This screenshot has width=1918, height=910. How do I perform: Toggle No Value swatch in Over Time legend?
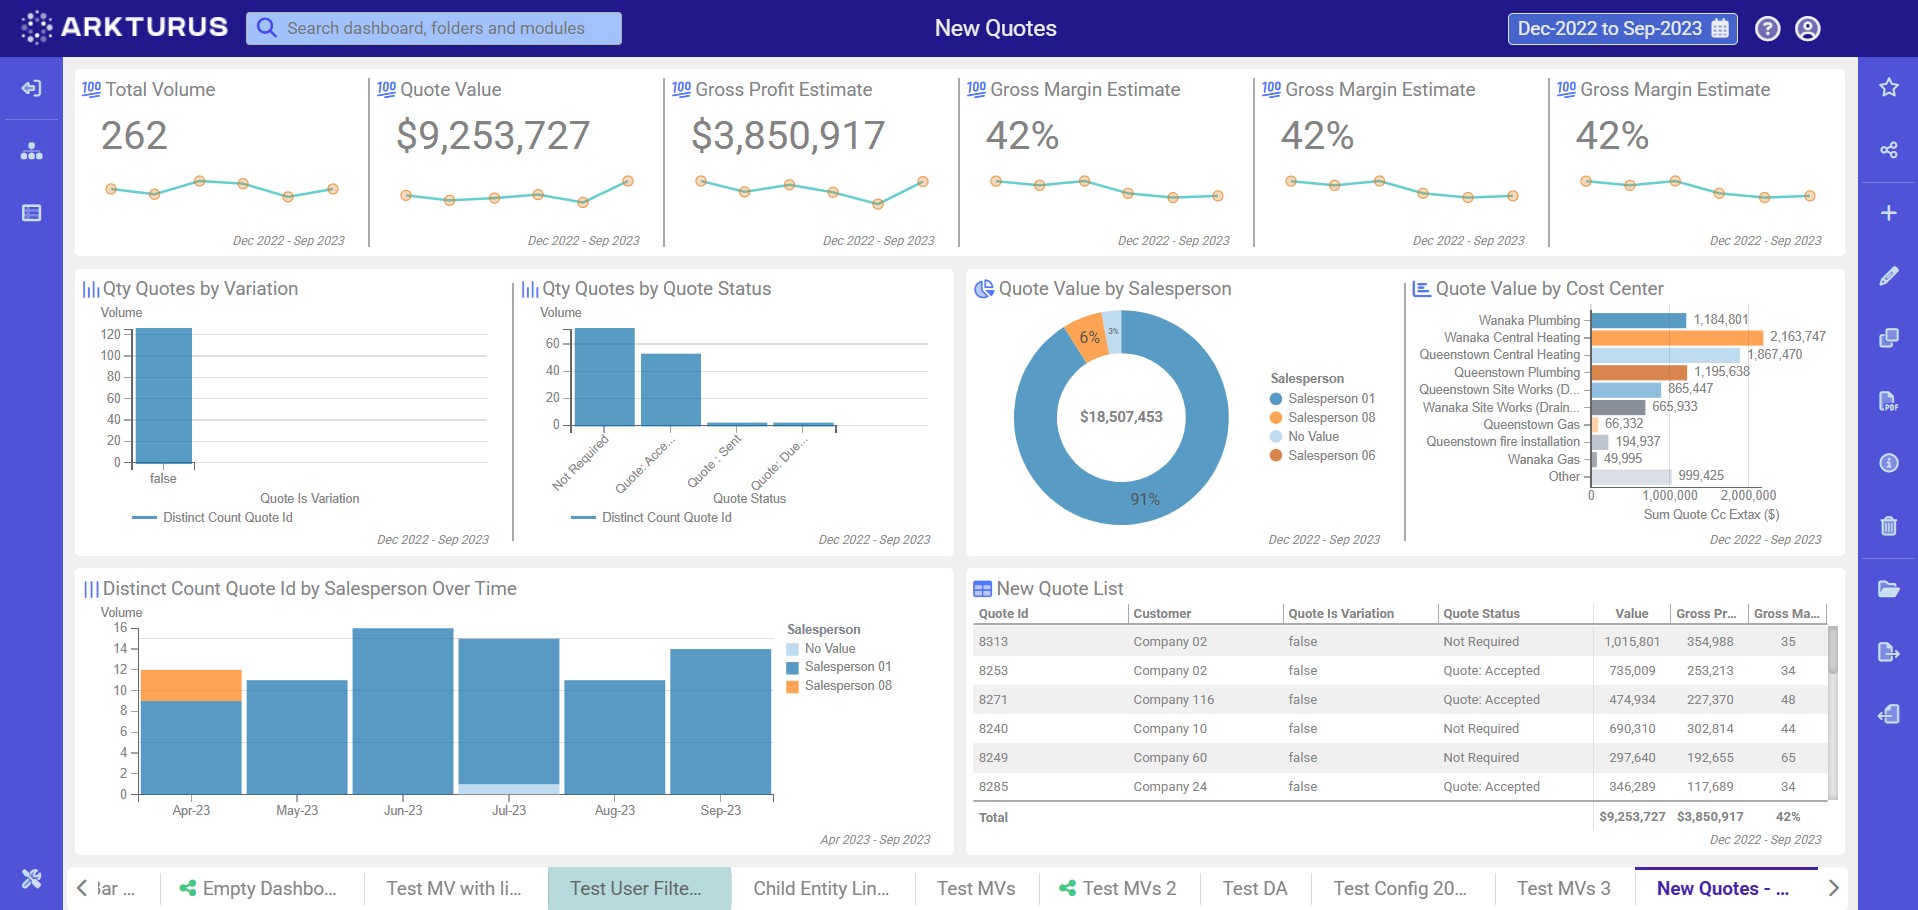click(x=793, y=649)
